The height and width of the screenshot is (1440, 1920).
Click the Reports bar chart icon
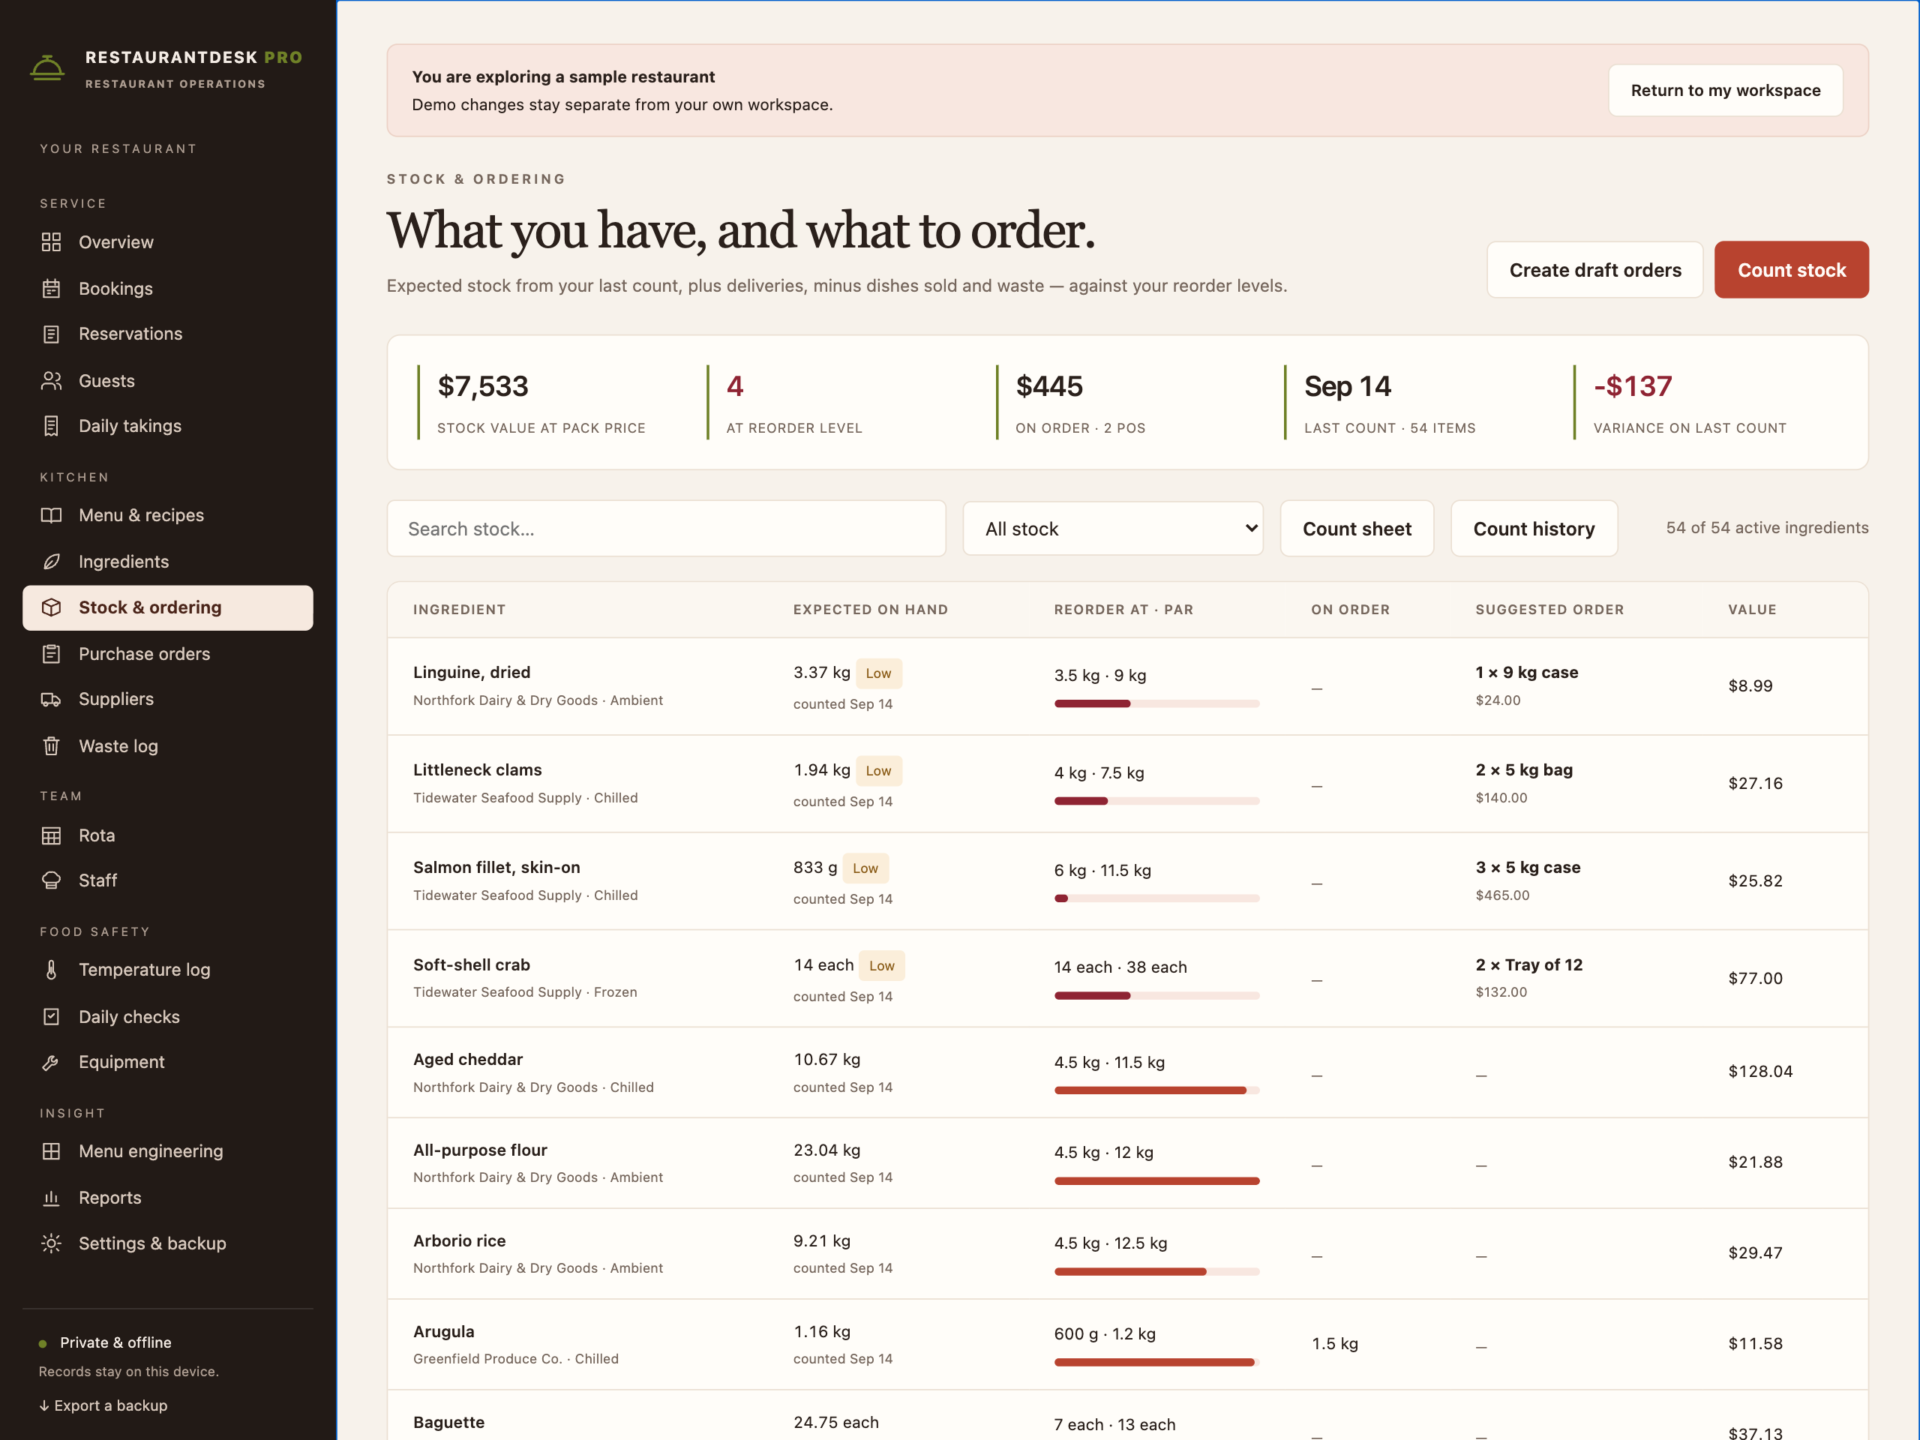tap(51, 1197)
